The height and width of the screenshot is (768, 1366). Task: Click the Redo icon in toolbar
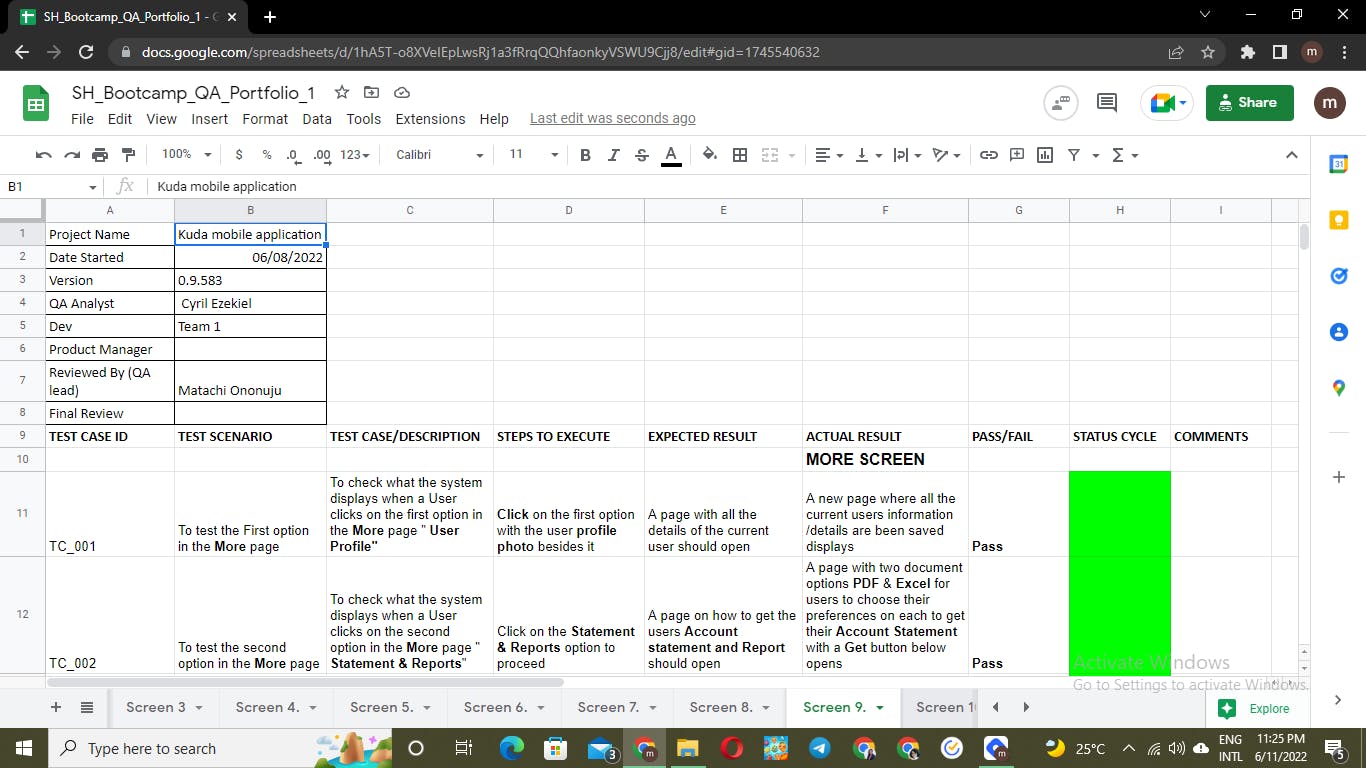(71, 155)
